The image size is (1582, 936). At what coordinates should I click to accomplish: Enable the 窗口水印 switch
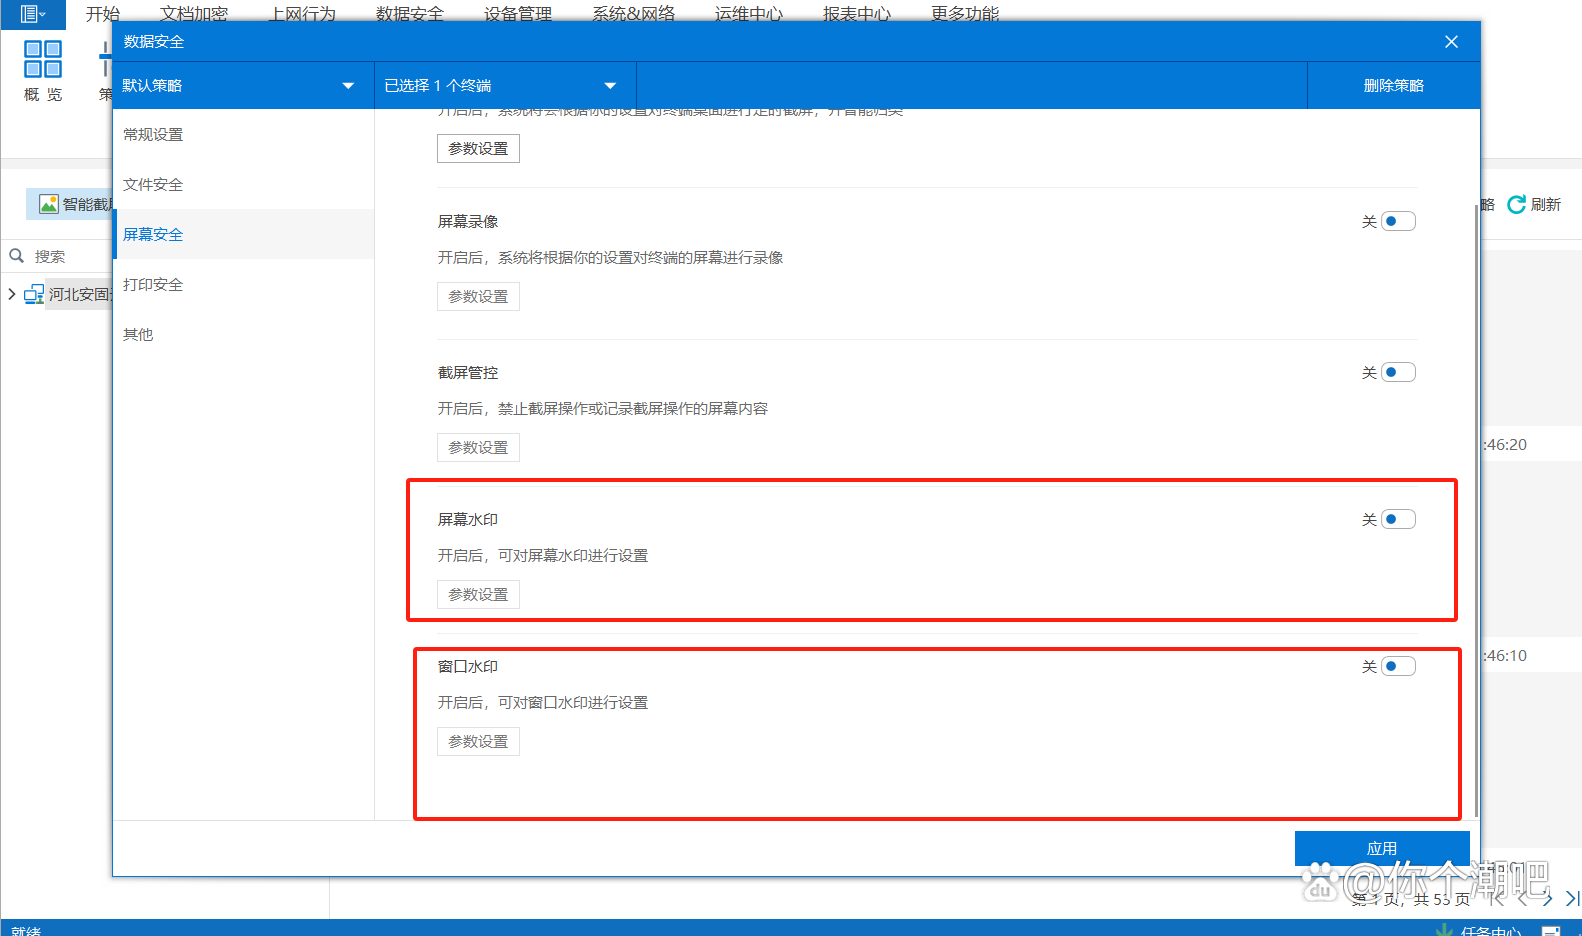click(1398, 666)
